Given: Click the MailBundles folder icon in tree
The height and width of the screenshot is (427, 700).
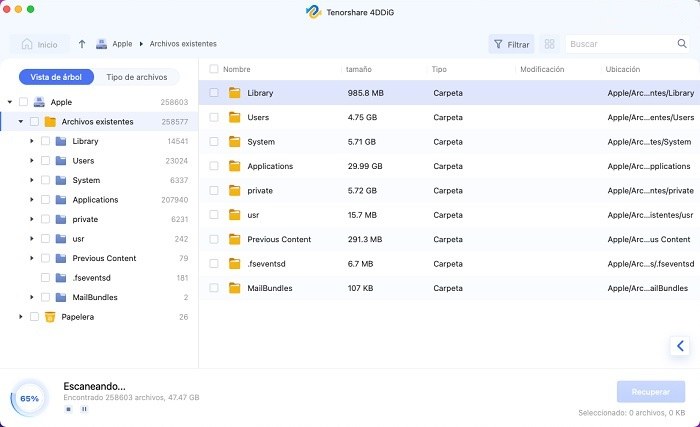Looking at the screenshot, I should click(x=61, y=297).
